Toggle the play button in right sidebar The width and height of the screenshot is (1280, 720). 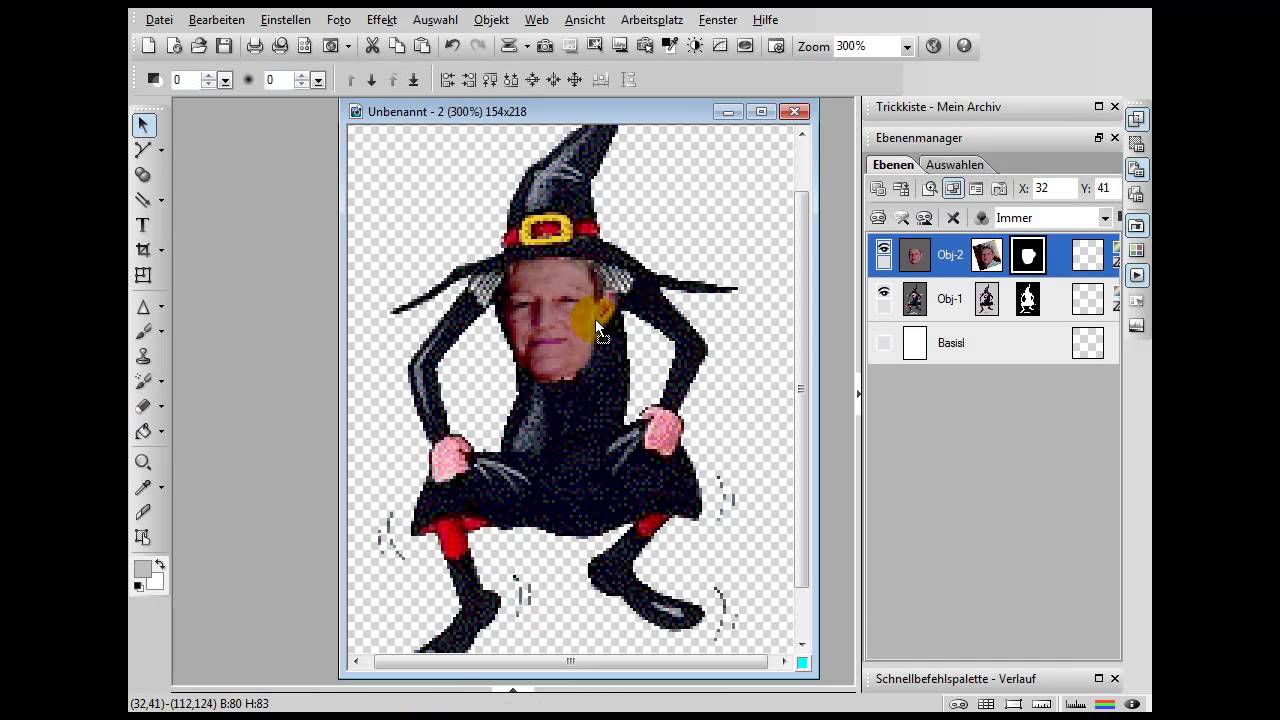(1137, 275)
